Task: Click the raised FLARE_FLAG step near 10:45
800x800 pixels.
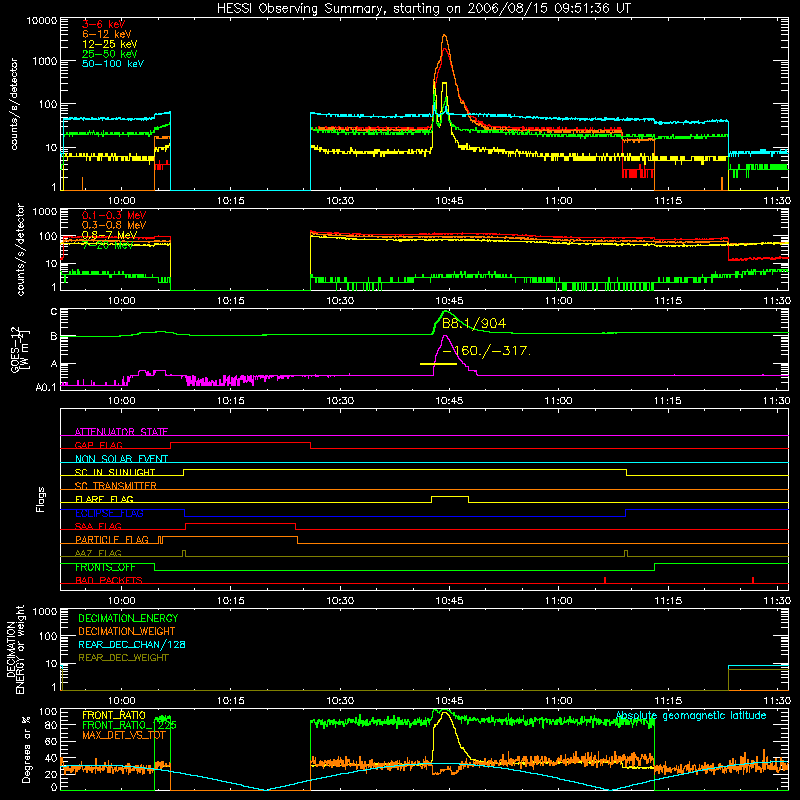Action: click(450, 497)
